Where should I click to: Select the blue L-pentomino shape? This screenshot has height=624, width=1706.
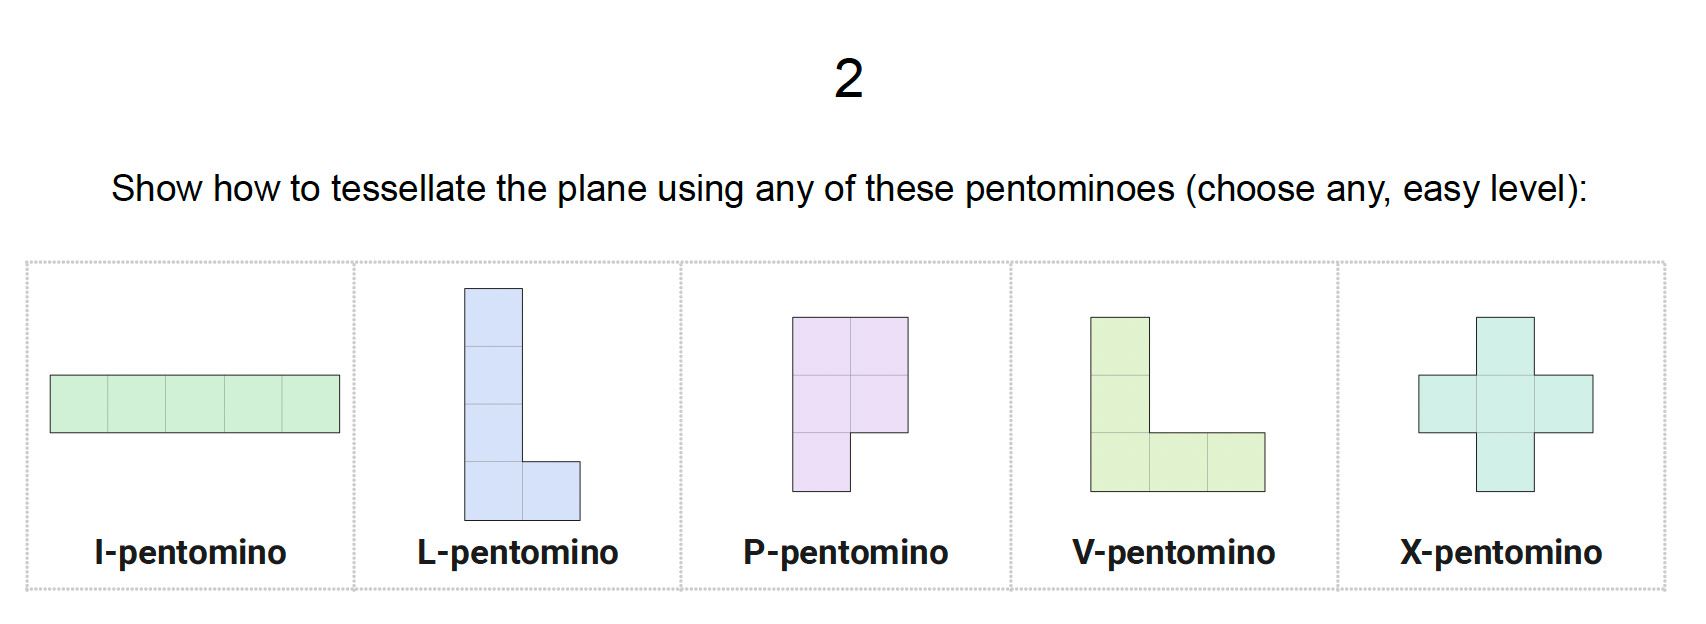click(x=494, y=404)
